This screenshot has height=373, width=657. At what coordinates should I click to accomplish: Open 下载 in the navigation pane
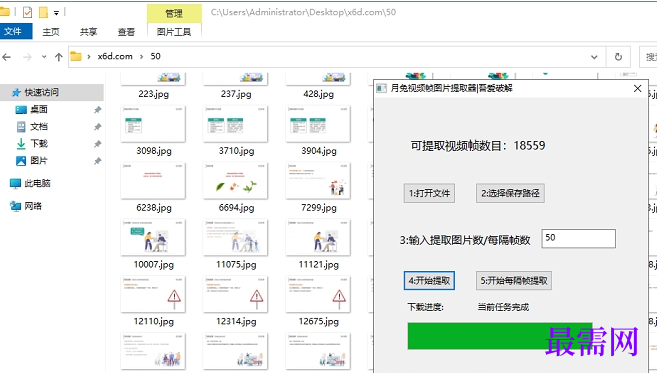pyautogui.click(x=39, y=144)
